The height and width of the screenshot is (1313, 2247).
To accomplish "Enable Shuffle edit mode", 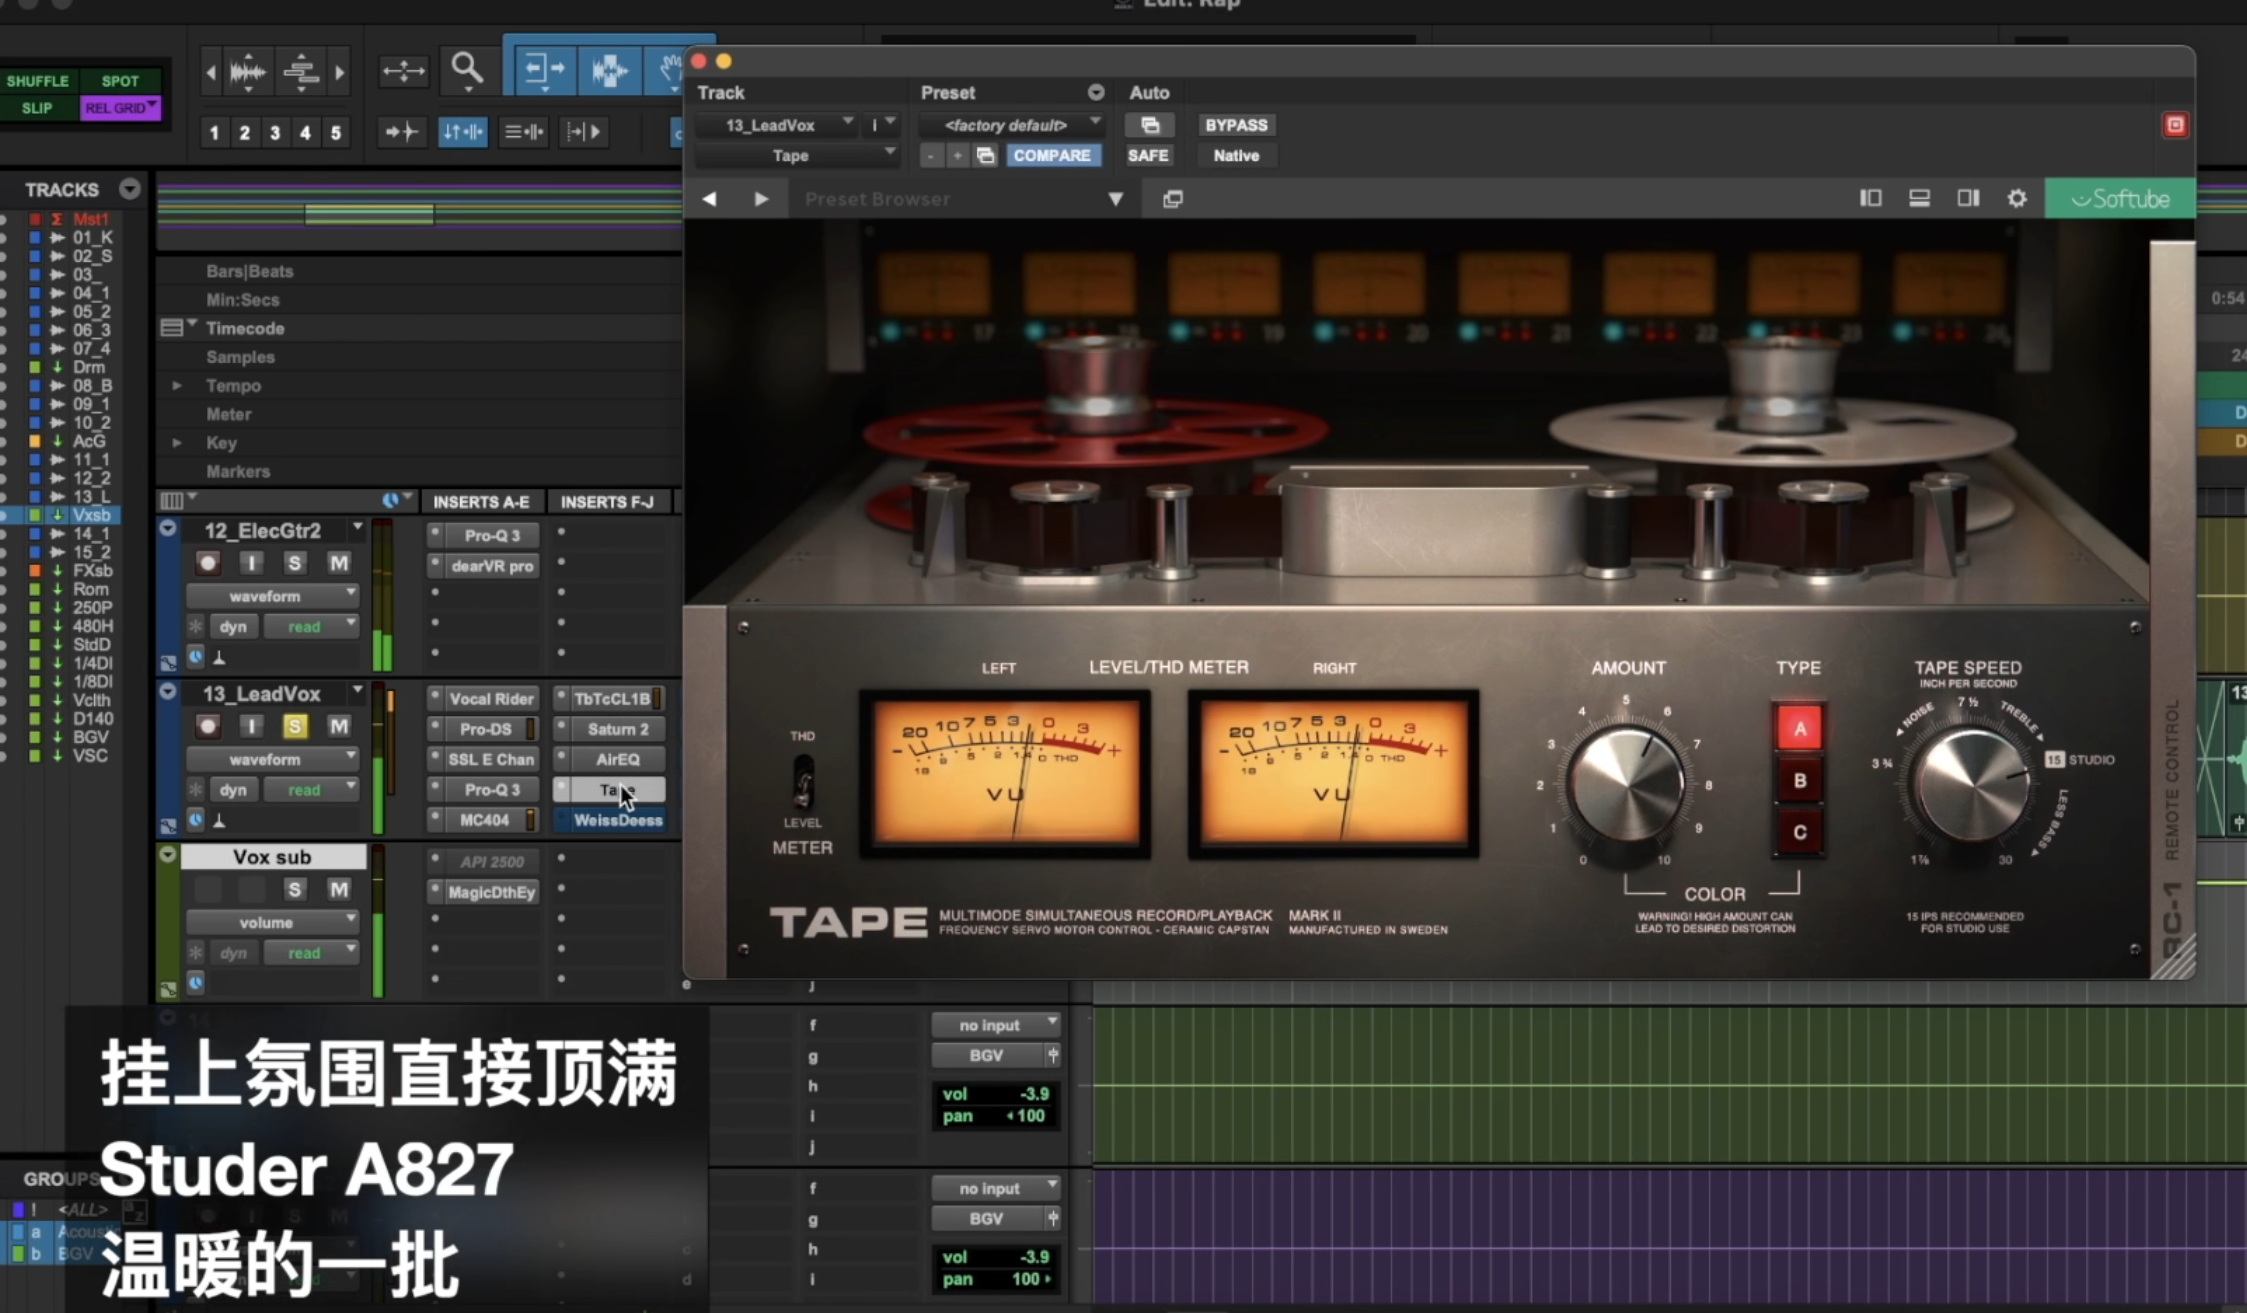I will 38,81.
